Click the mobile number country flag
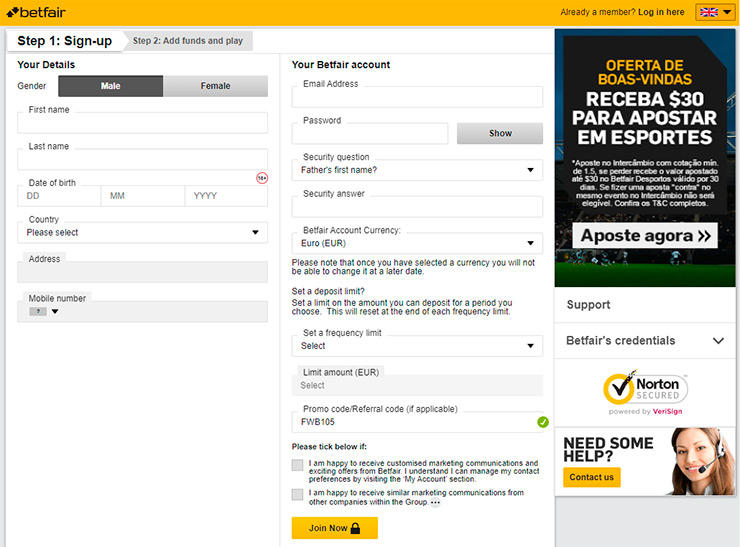This screenshot has width=740, height=547. [x=38, y=311]
